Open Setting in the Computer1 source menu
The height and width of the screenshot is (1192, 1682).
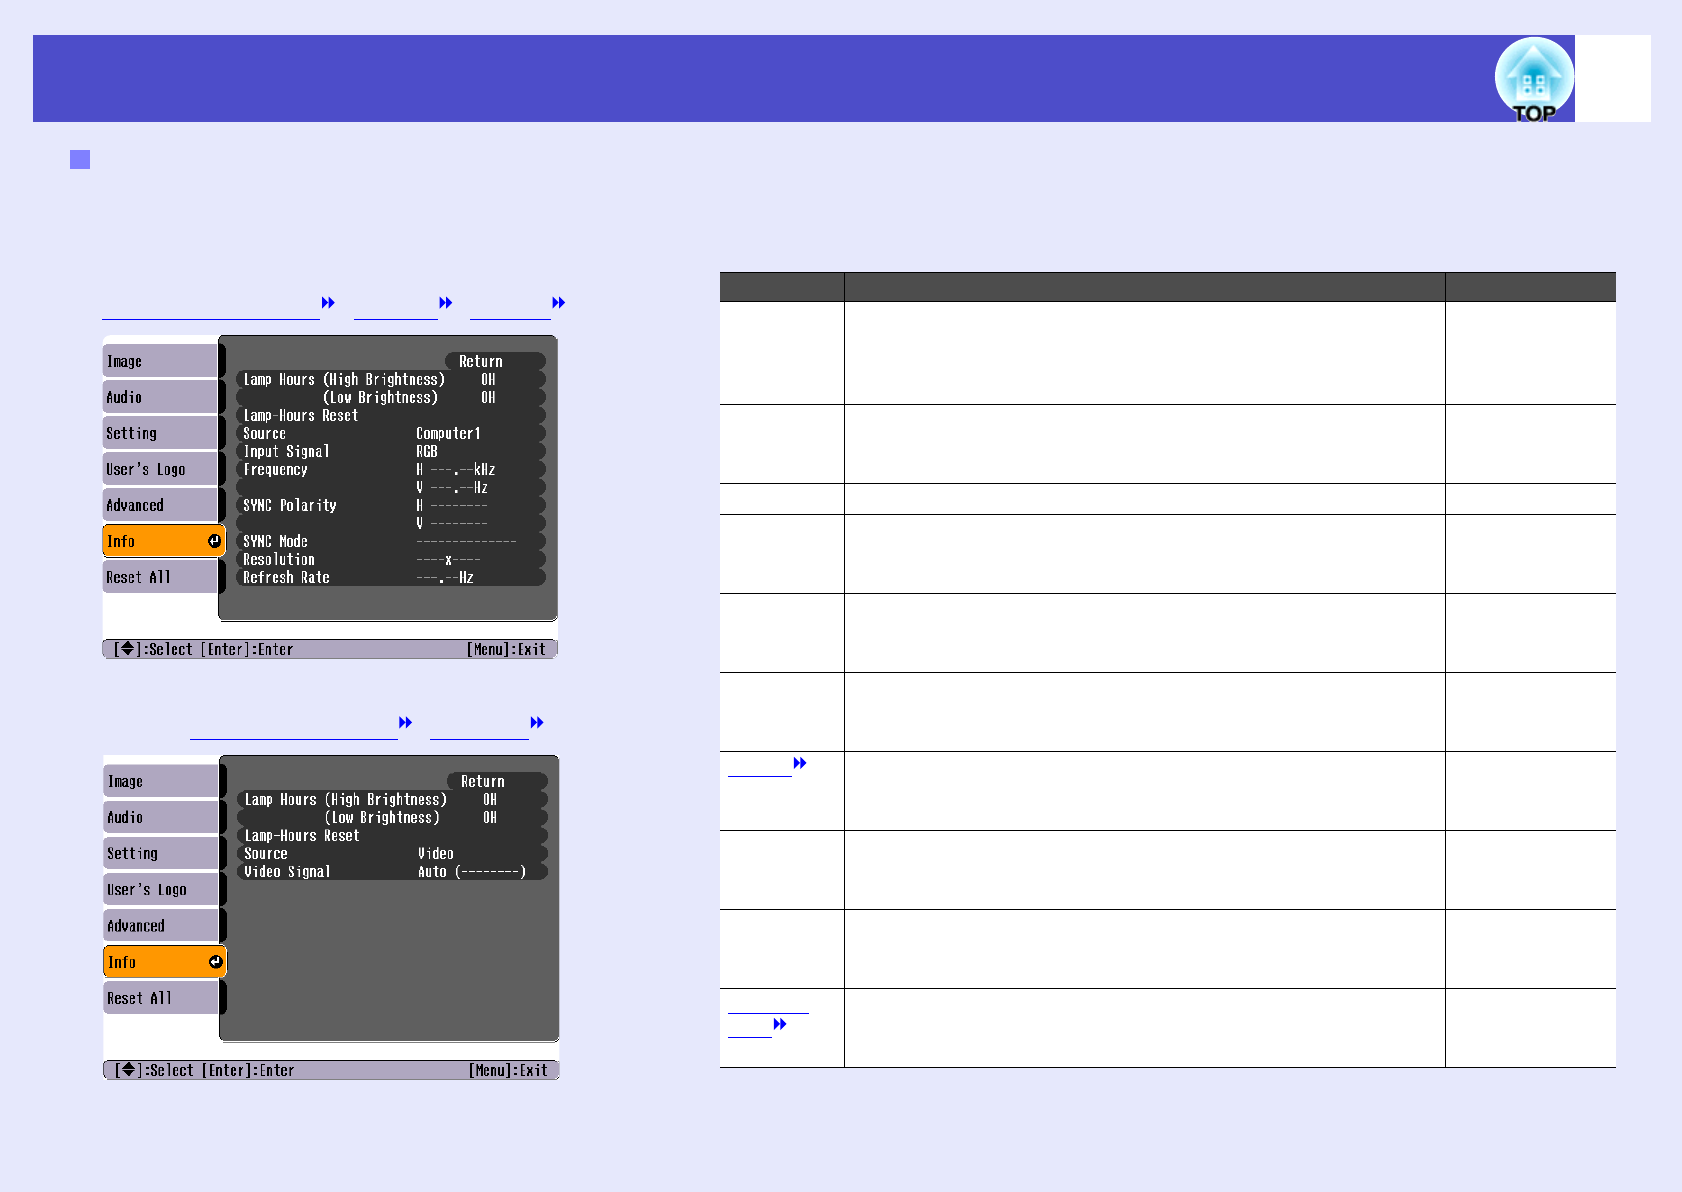click(160, 433)
